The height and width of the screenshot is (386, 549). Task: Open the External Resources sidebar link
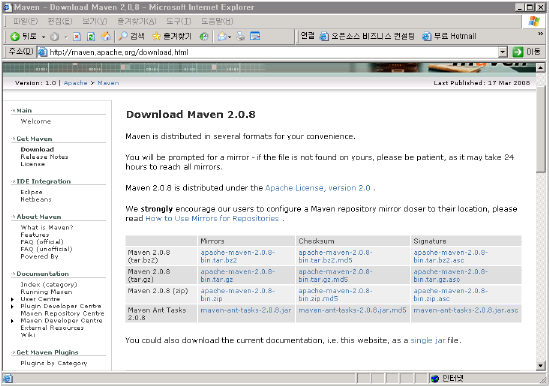(x=52, y=328)
